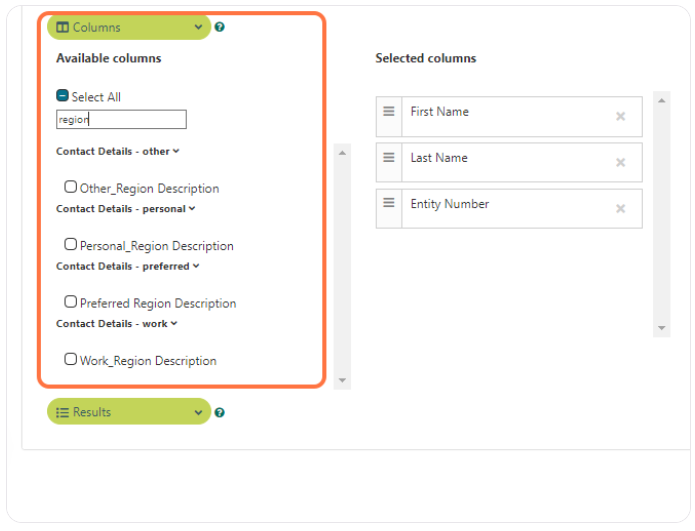
Task: Toggle the Select All checkbox
Action: click(62, 96)
